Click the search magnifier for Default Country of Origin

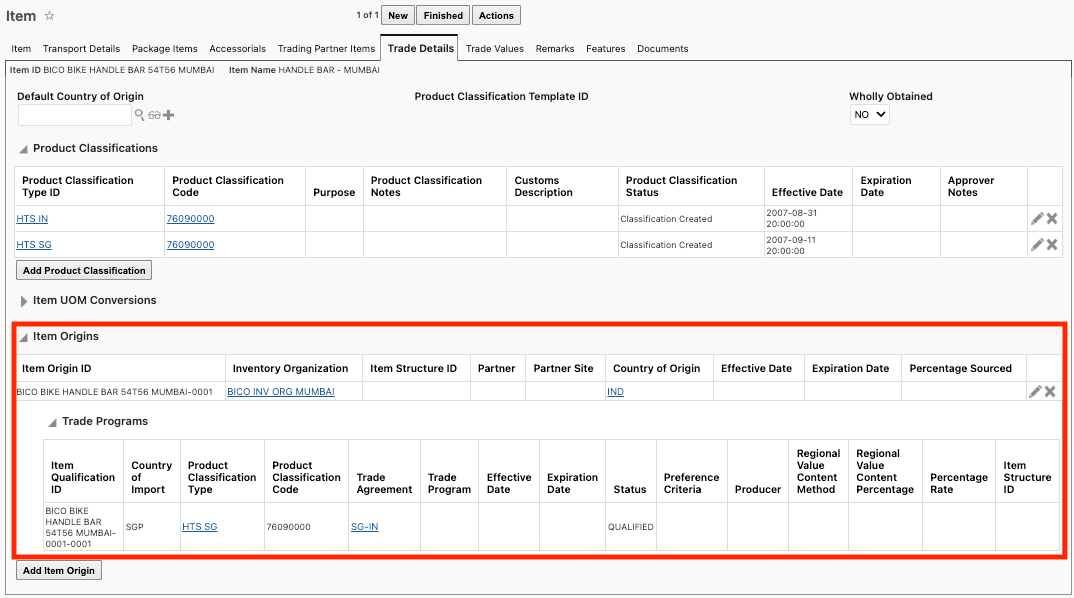click(x=140, y=115)
